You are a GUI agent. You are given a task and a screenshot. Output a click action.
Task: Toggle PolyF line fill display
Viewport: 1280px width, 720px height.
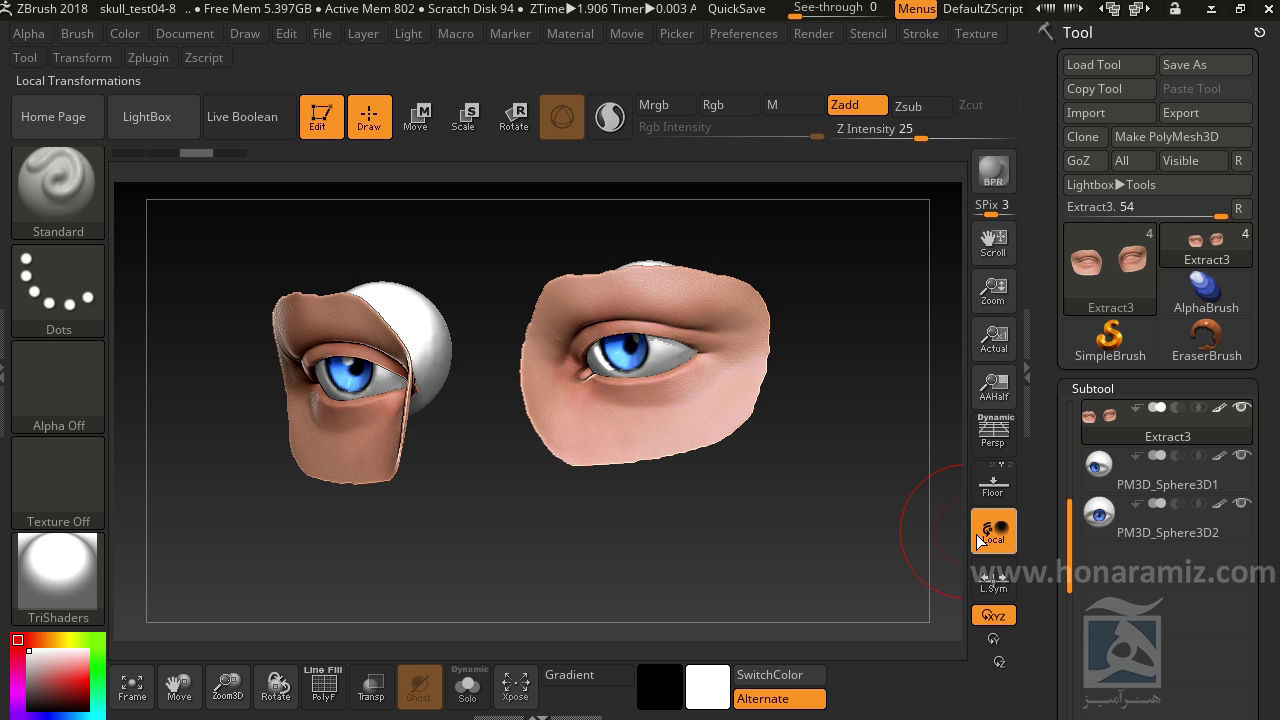tap(323, 687)
